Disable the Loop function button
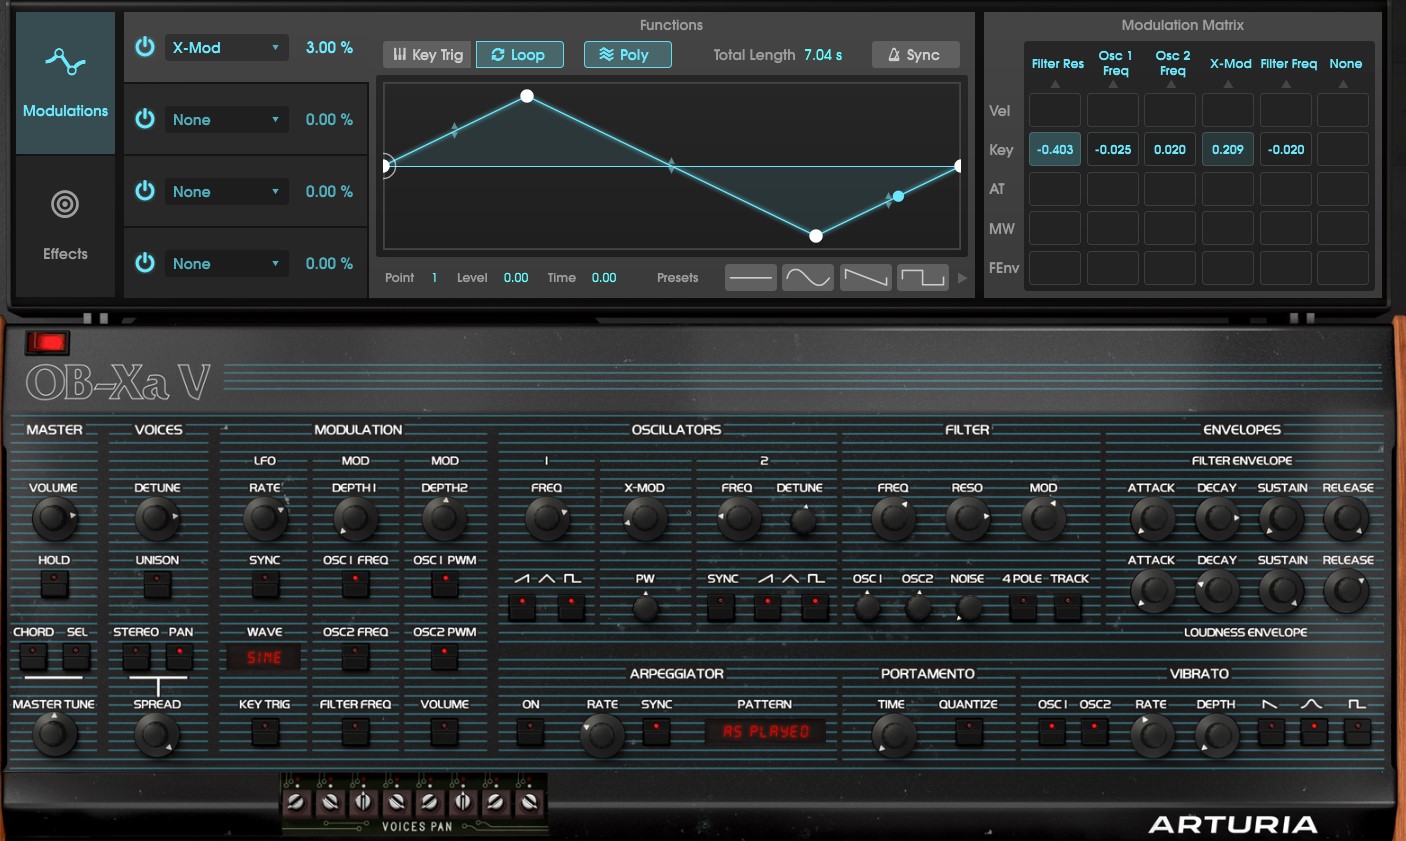Viewport: 1406px width, 841px height. click(x=519, y=55)
